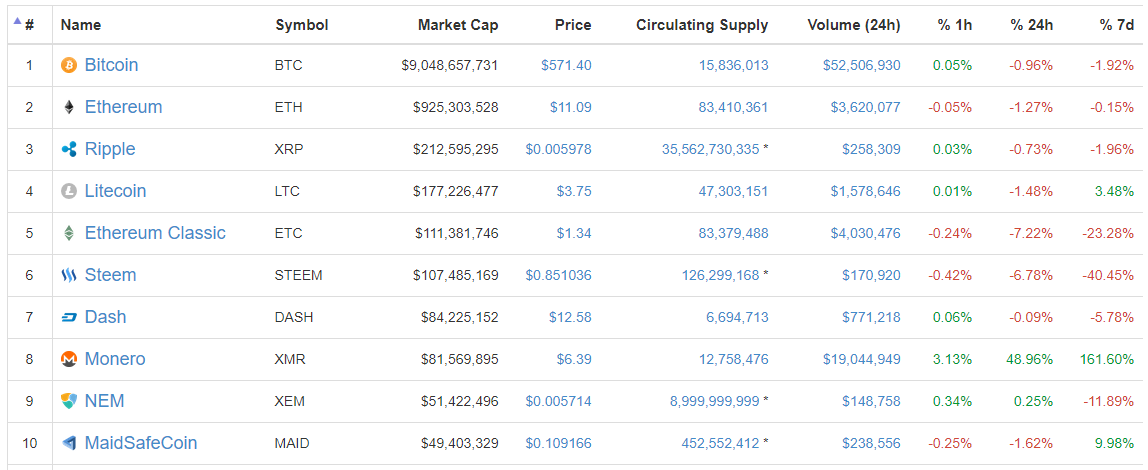Click the Monero orange logo icon
The width and height of the screenshot is (1148, 470).
(69, 359)
